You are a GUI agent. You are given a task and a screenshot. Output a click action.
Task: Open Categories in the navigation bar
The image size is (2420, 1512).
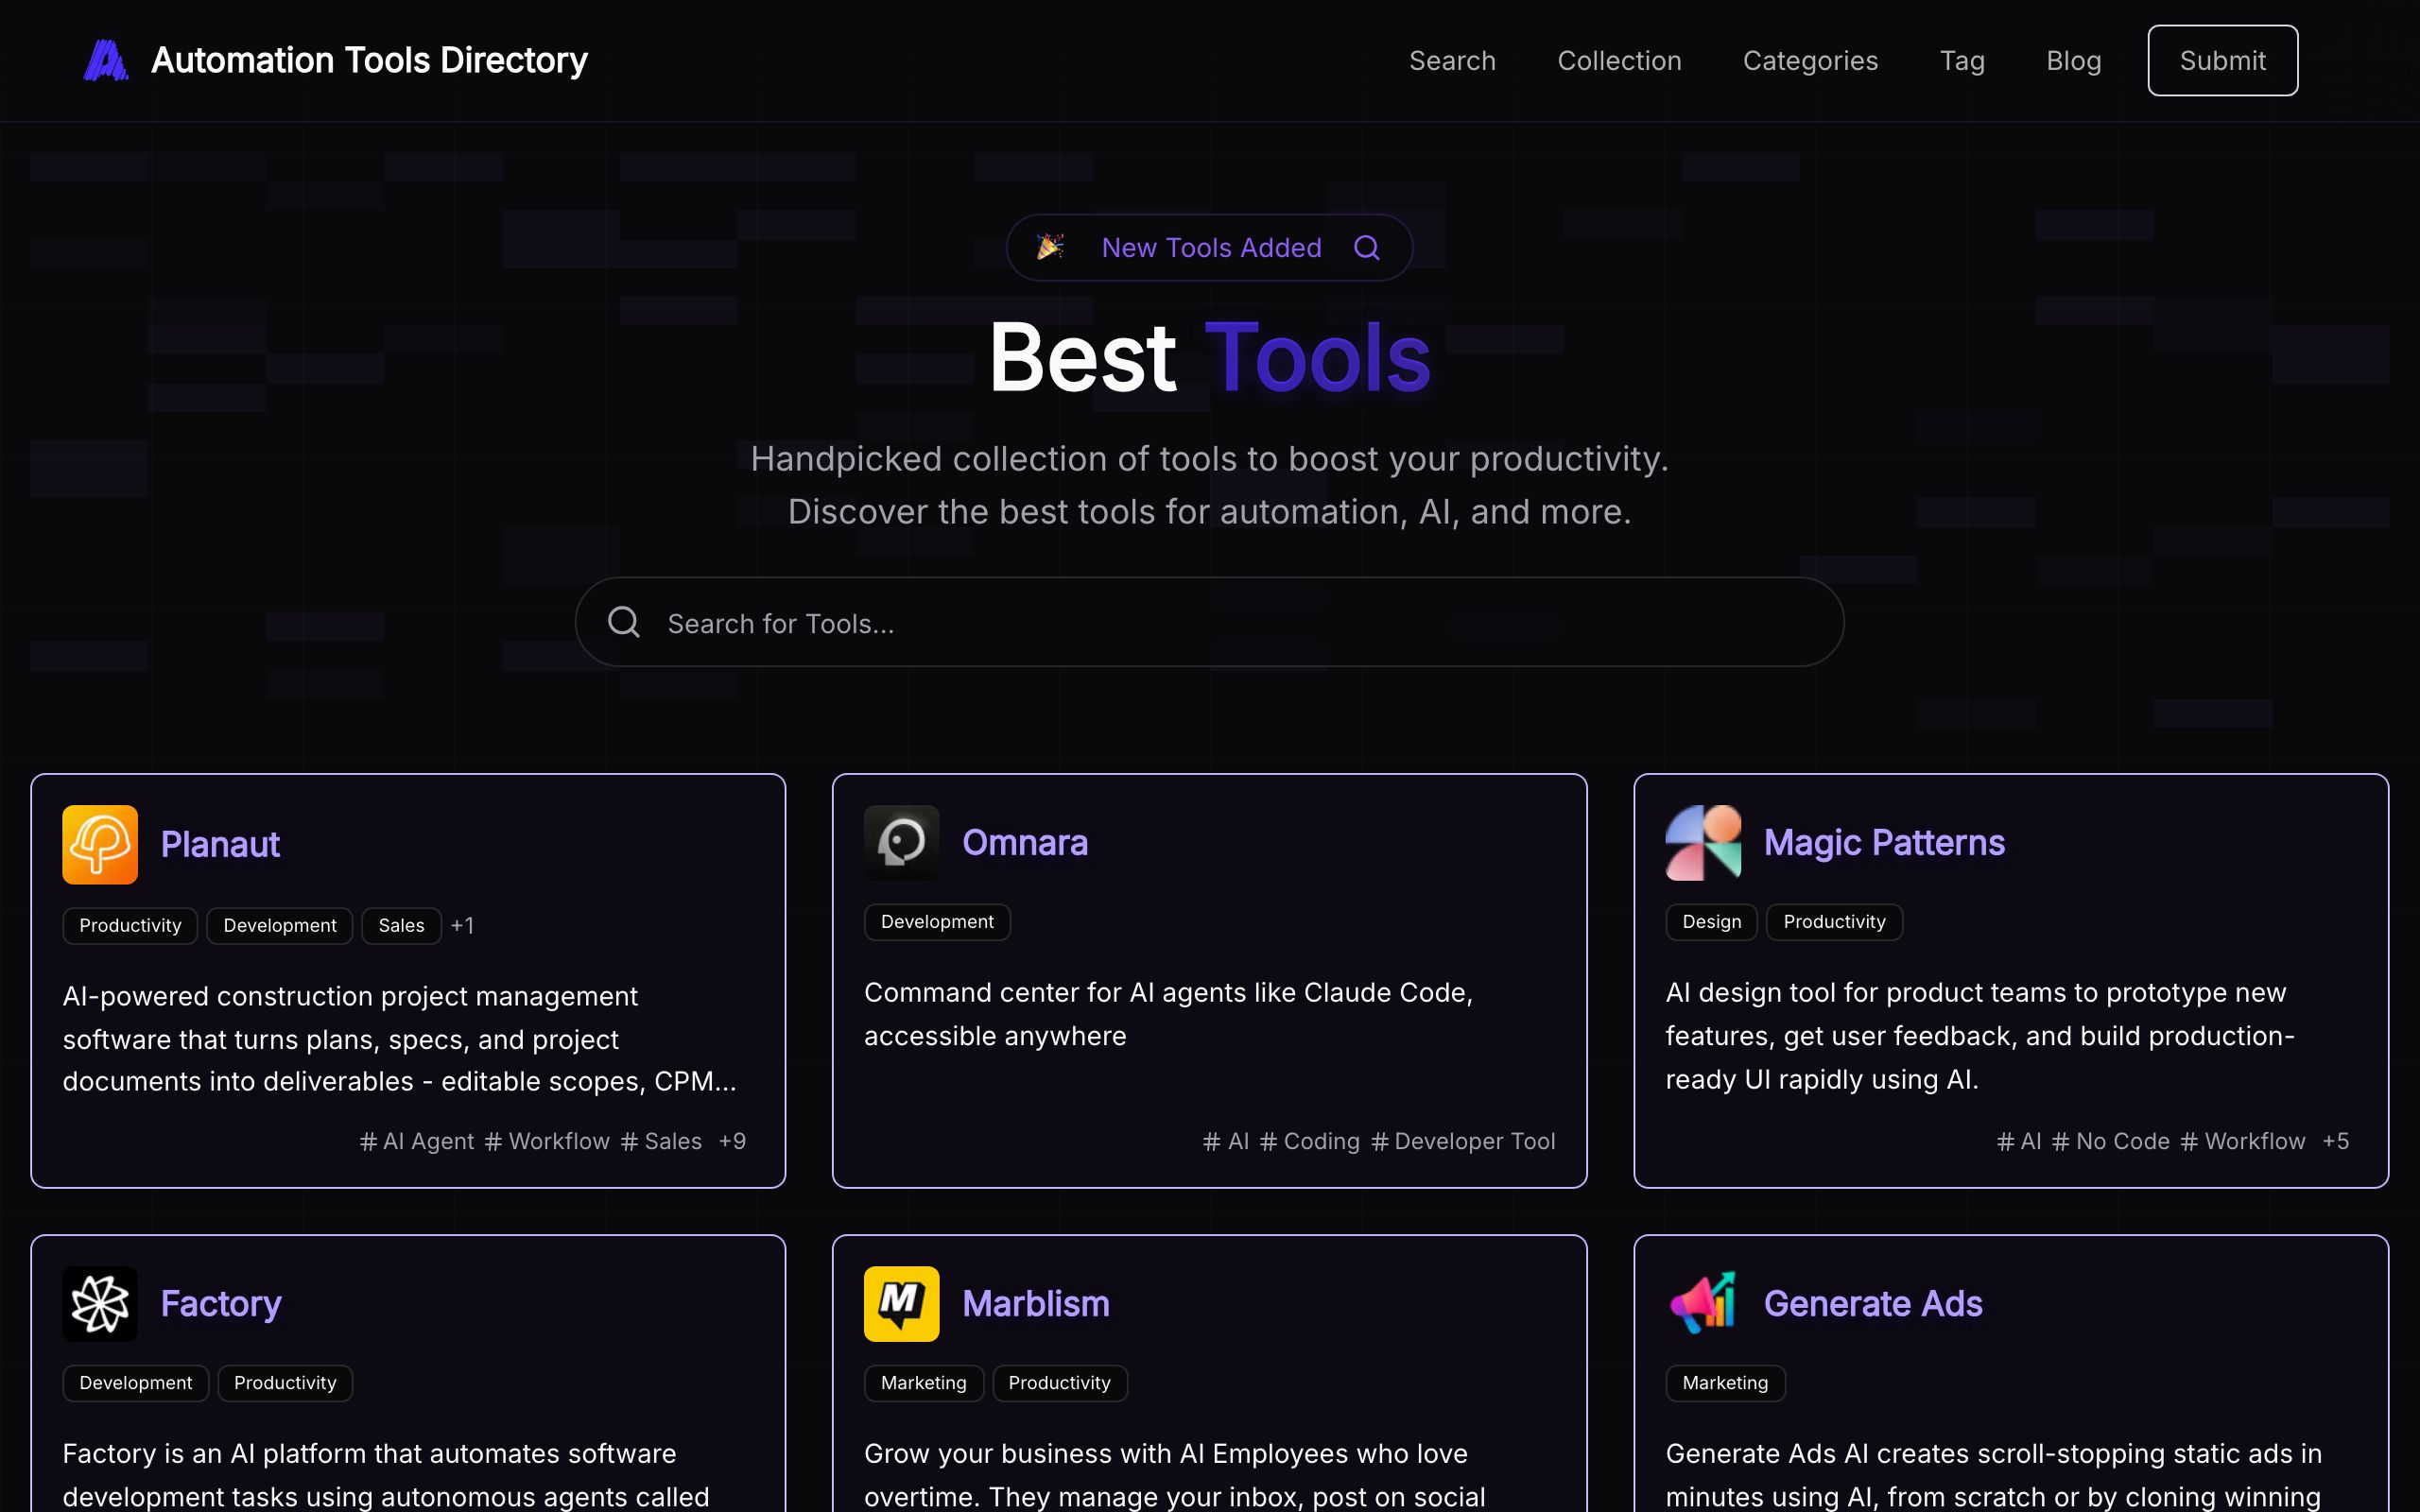coord(1810,60)
